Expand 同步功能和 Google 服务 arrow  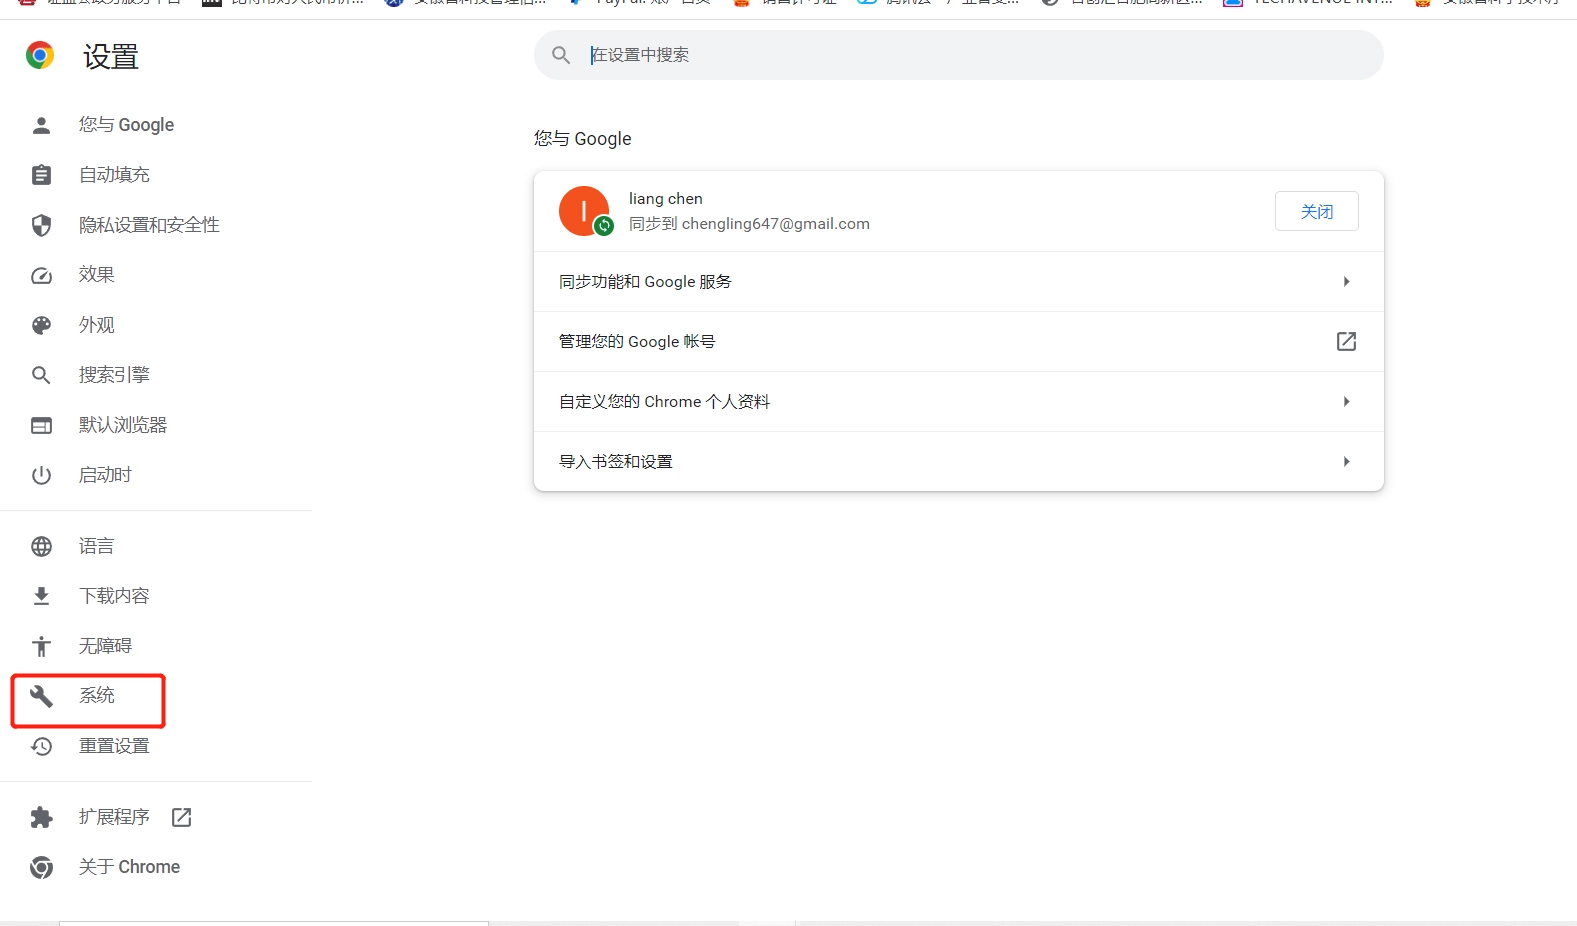pos(1346,282)
